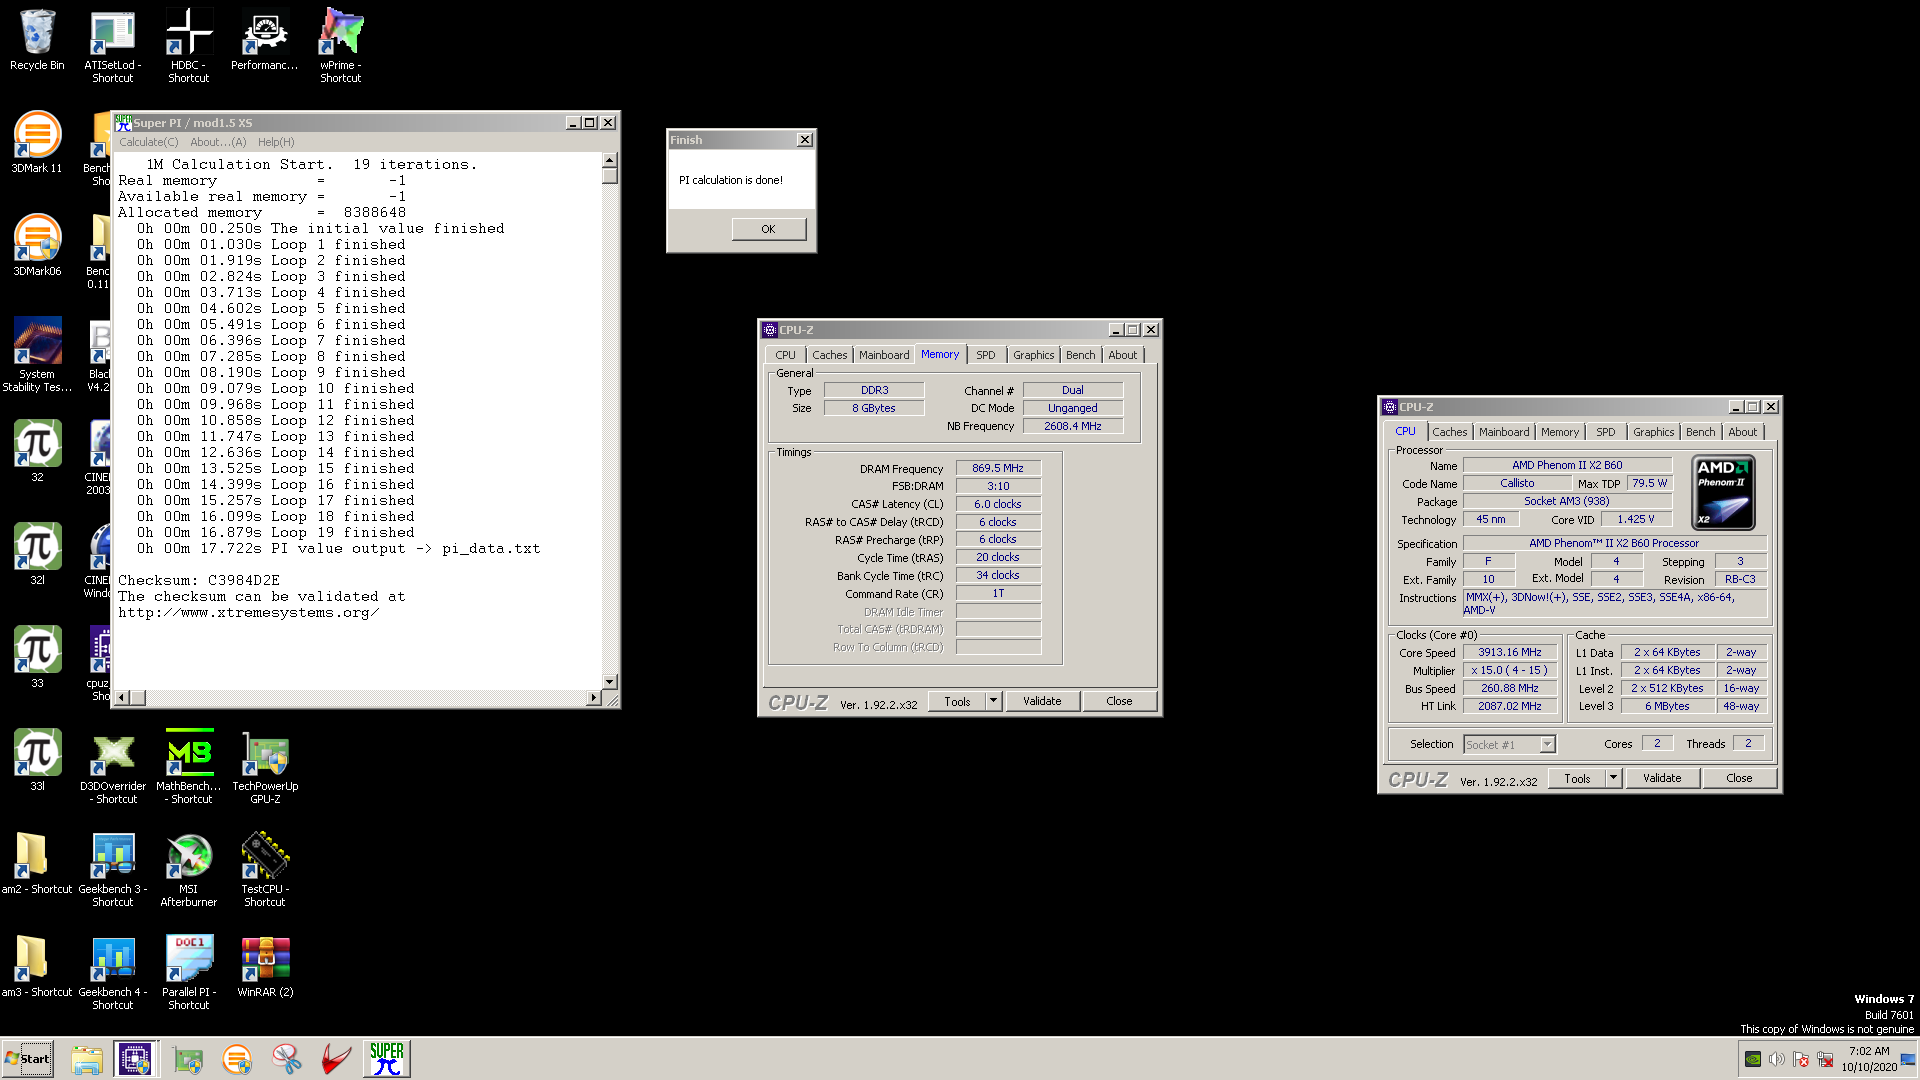This screenshot has height=1080, width=1920.
Task: Expand Tools dropdown arrow in right CPU-Z window
Action: [x=1613, y=778]
